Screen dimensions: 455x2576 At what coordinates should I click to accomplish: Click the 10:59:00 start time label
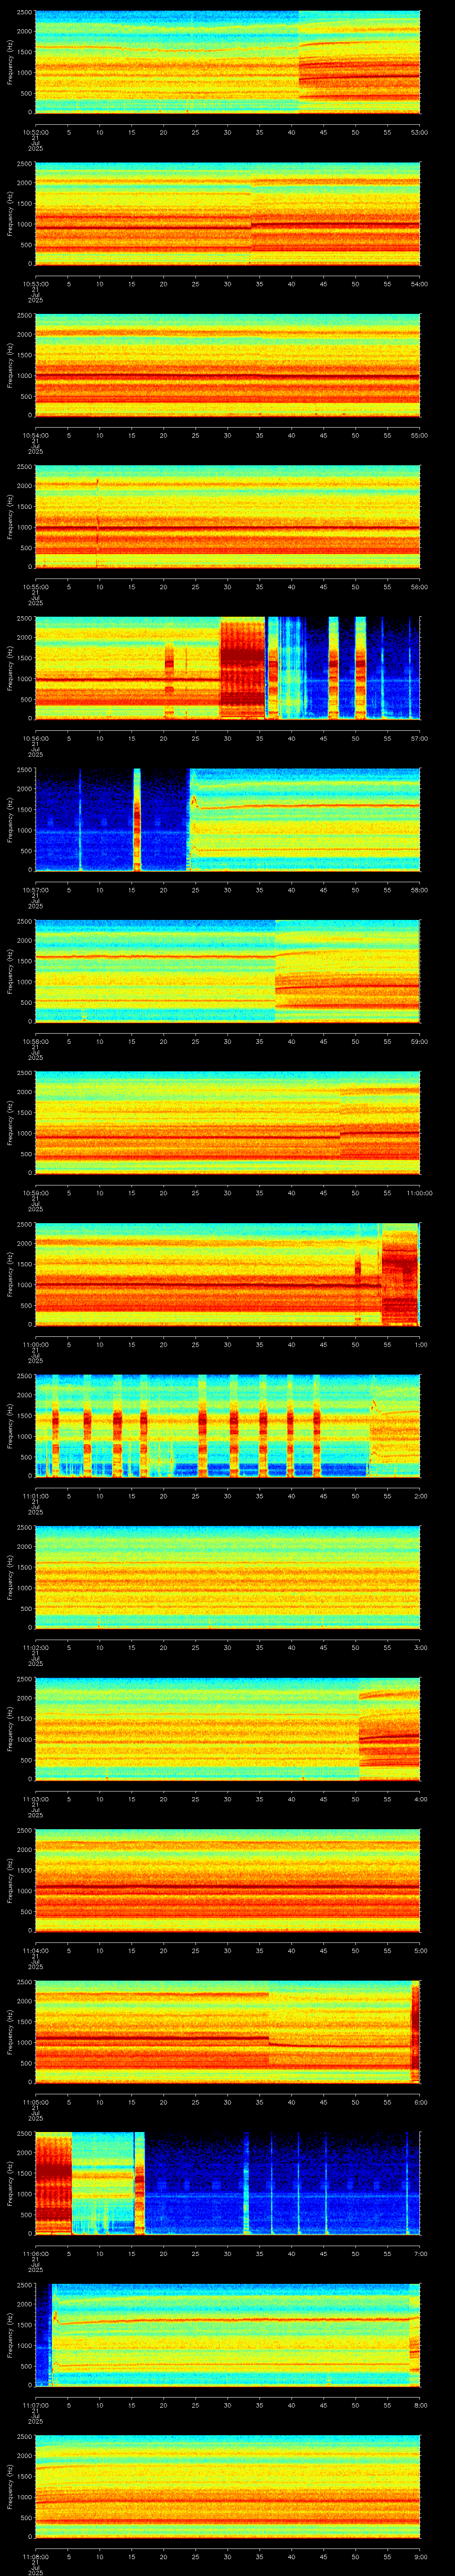[35, 1193]
